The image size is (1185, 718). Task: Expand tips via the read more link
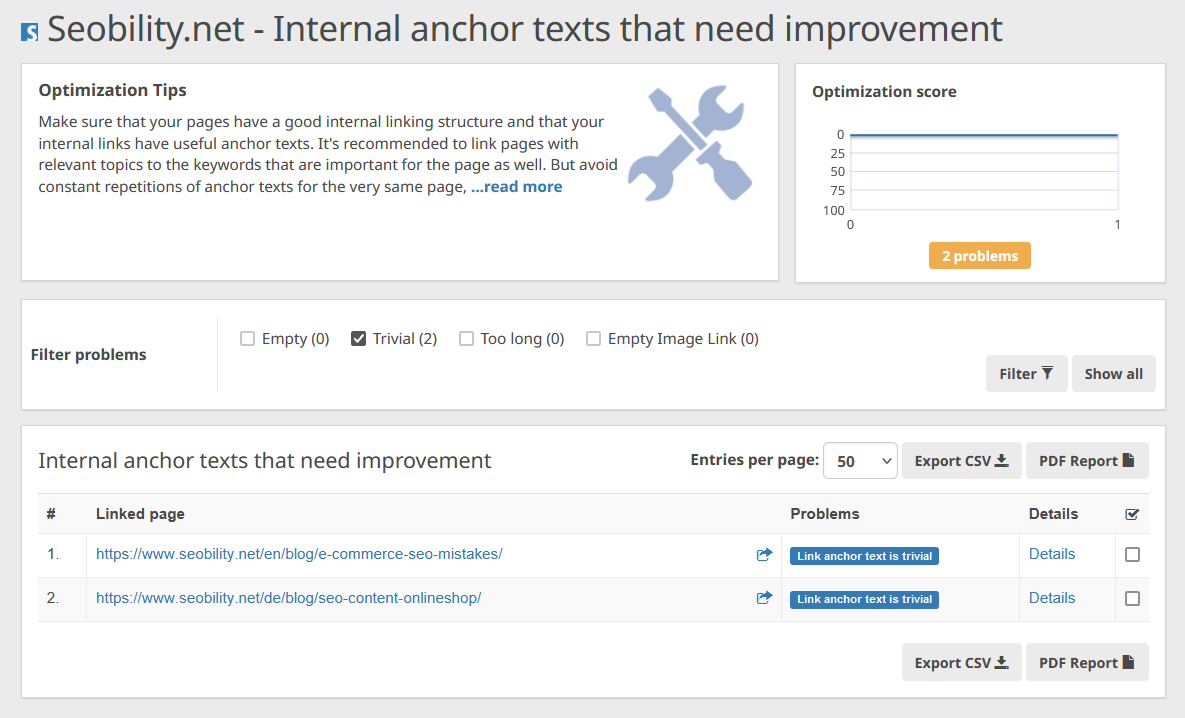click(x=517, y=187)
